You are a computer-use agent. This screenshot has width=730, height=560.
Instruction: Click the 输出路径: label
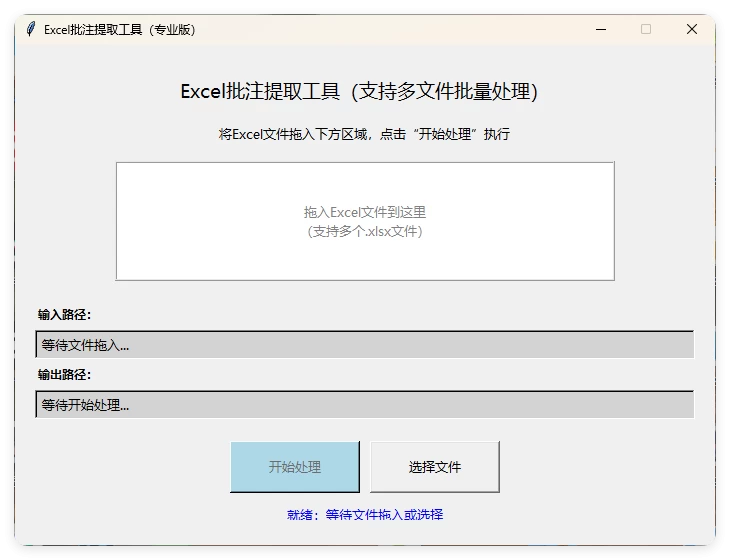[64, 375]
